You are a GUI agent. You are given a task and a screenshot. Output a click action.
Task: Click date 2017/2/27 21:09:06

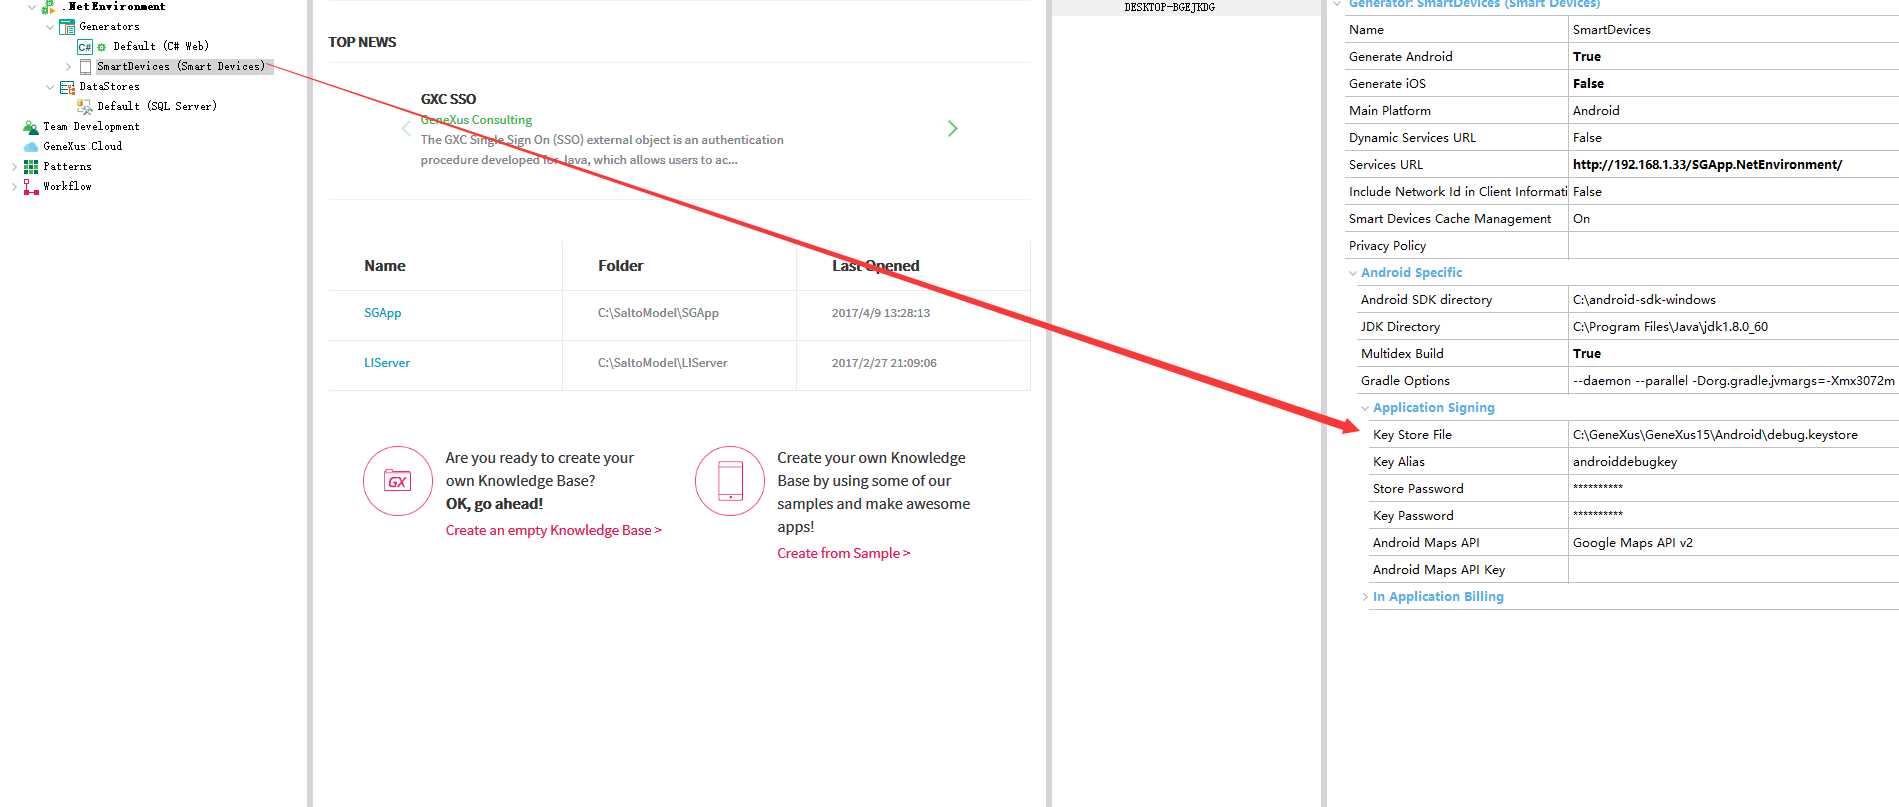coord(884,363)
